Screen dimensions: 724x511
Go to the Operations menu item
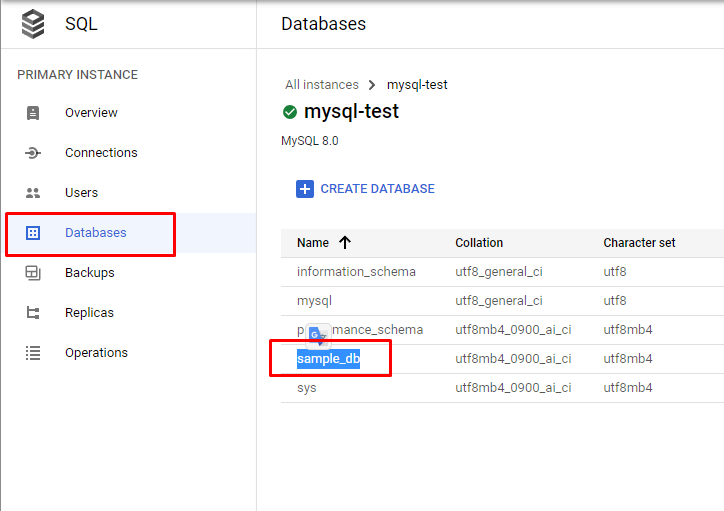point(96,353)
